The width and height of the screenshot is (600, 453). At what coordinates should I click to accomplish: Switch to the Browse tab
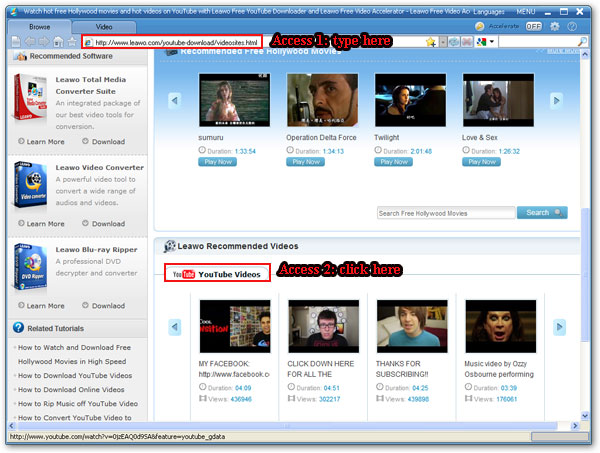point(39,27)
